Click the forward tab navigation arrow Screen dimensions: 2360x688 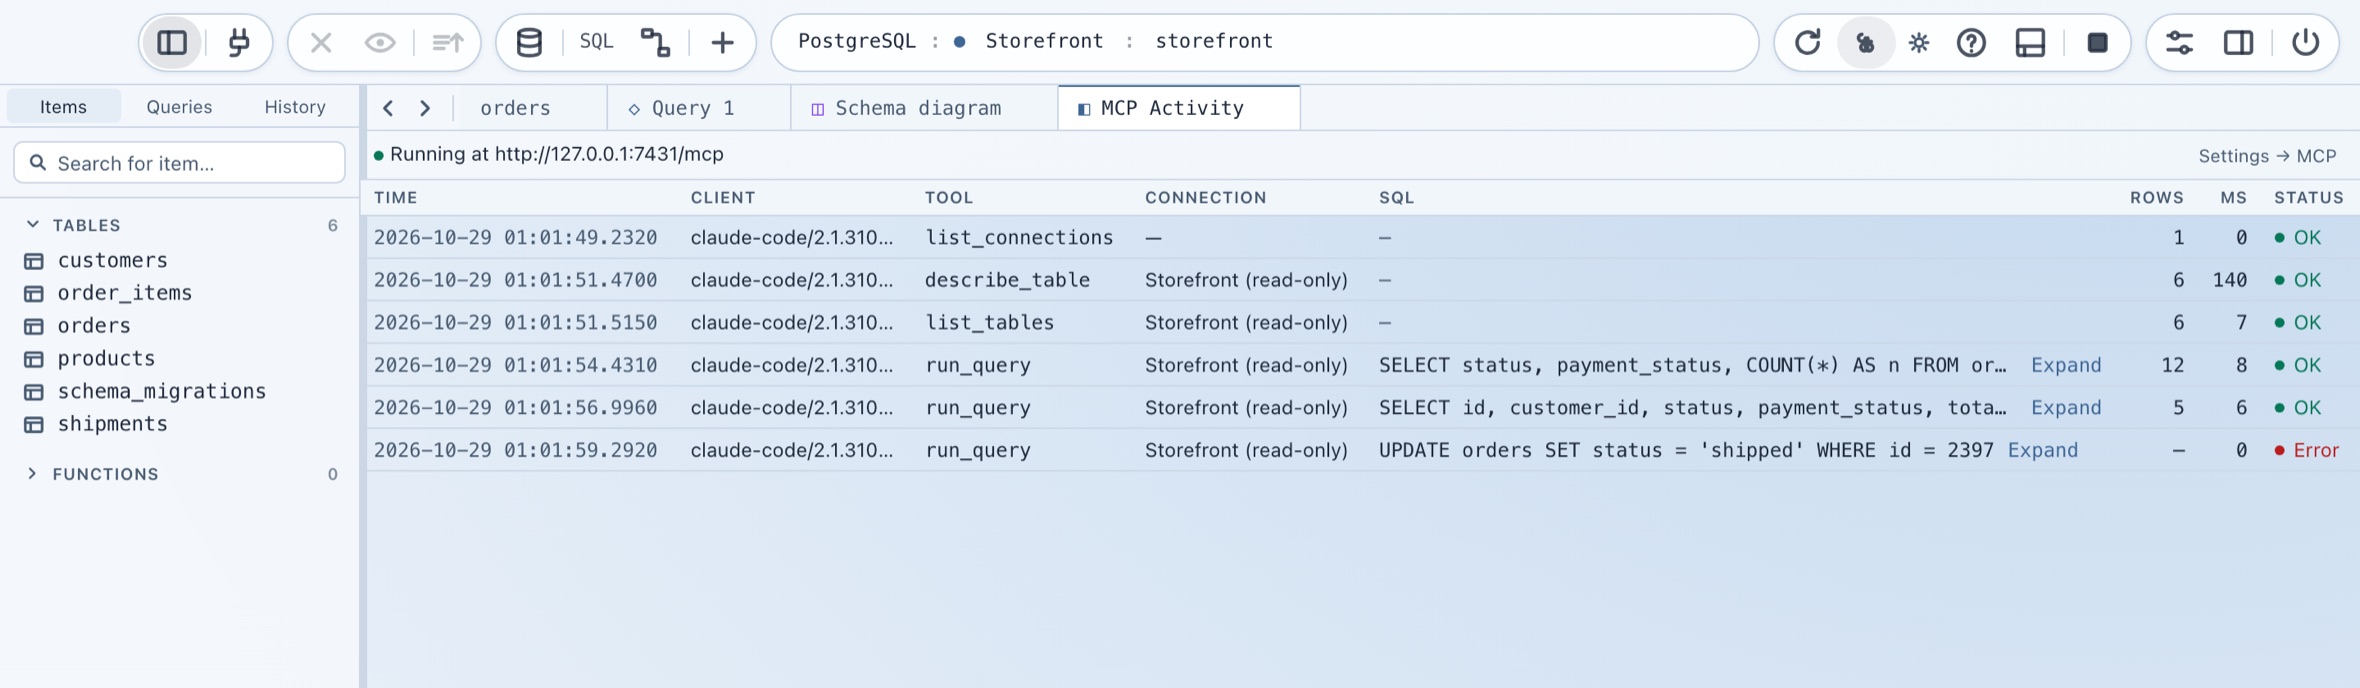point(425,108)
